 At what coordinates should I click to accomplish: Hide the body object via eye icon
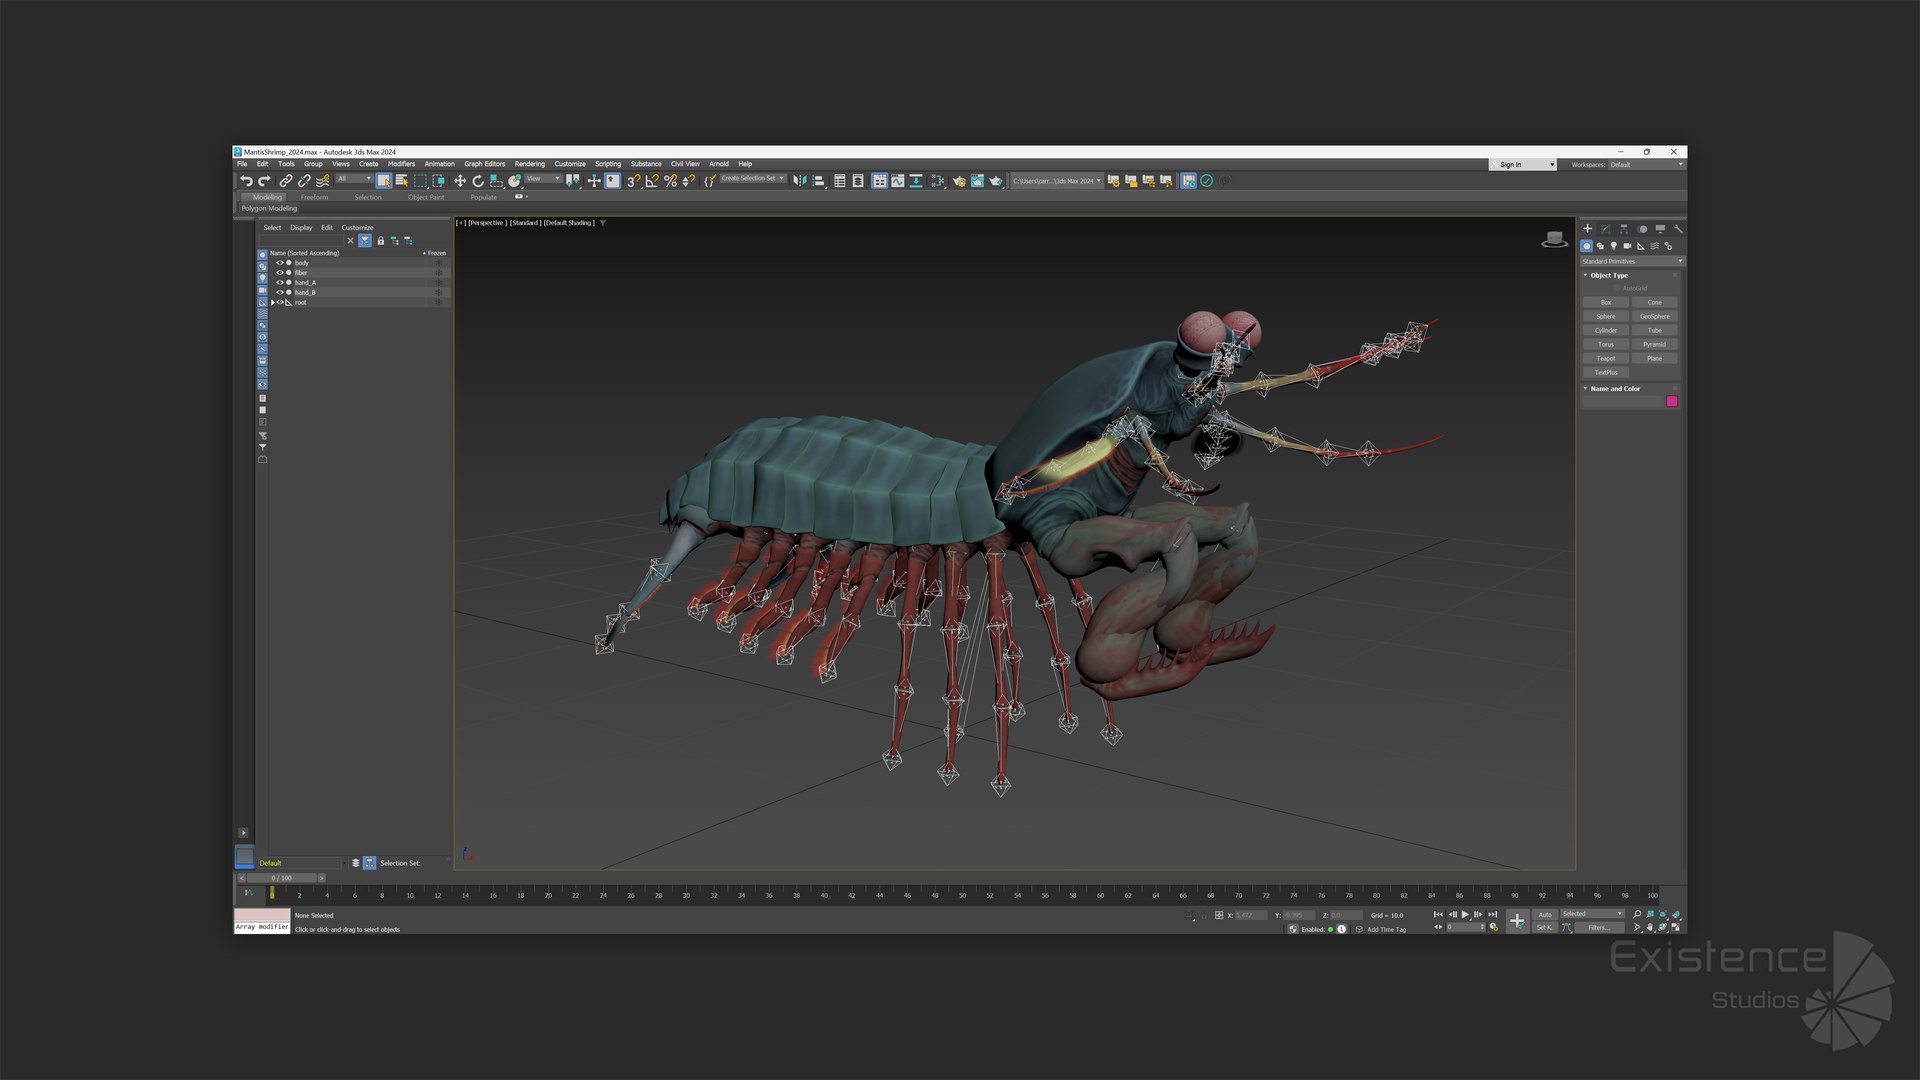(280, 263)
